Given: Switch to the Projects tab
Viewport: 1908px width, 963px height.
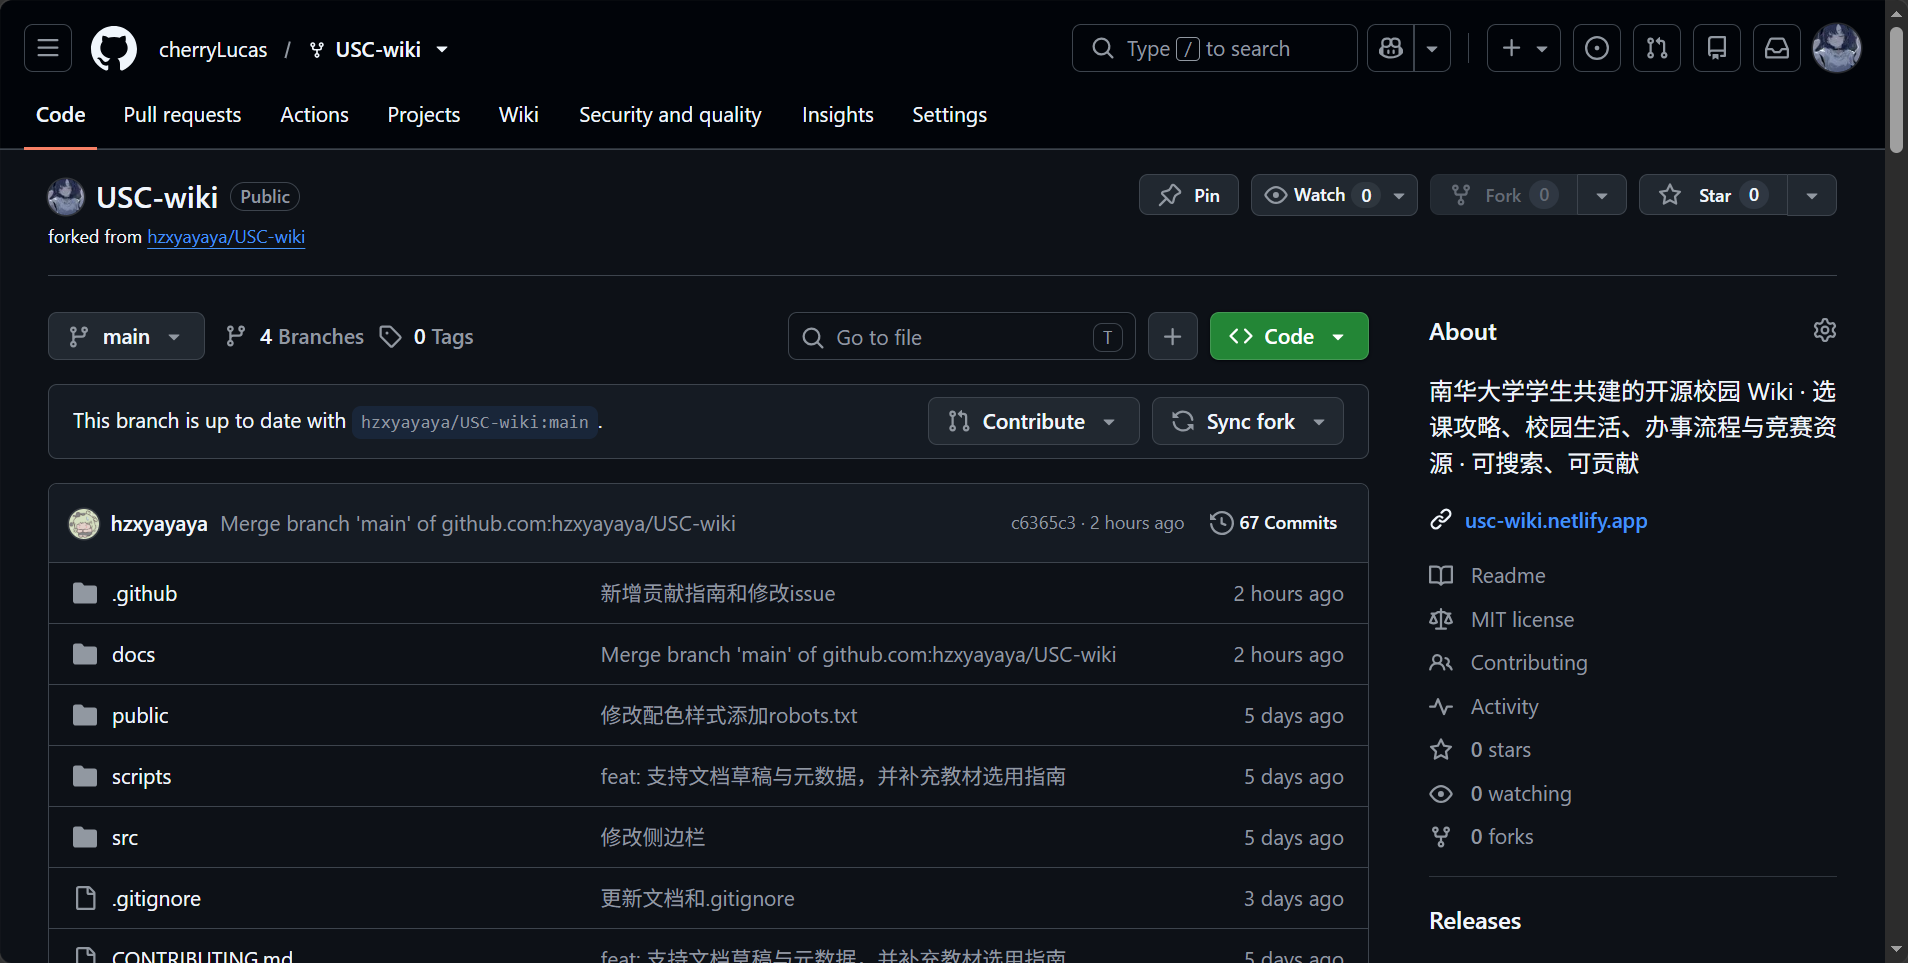Looking at the screenshot, I should (x=424, y=115).
